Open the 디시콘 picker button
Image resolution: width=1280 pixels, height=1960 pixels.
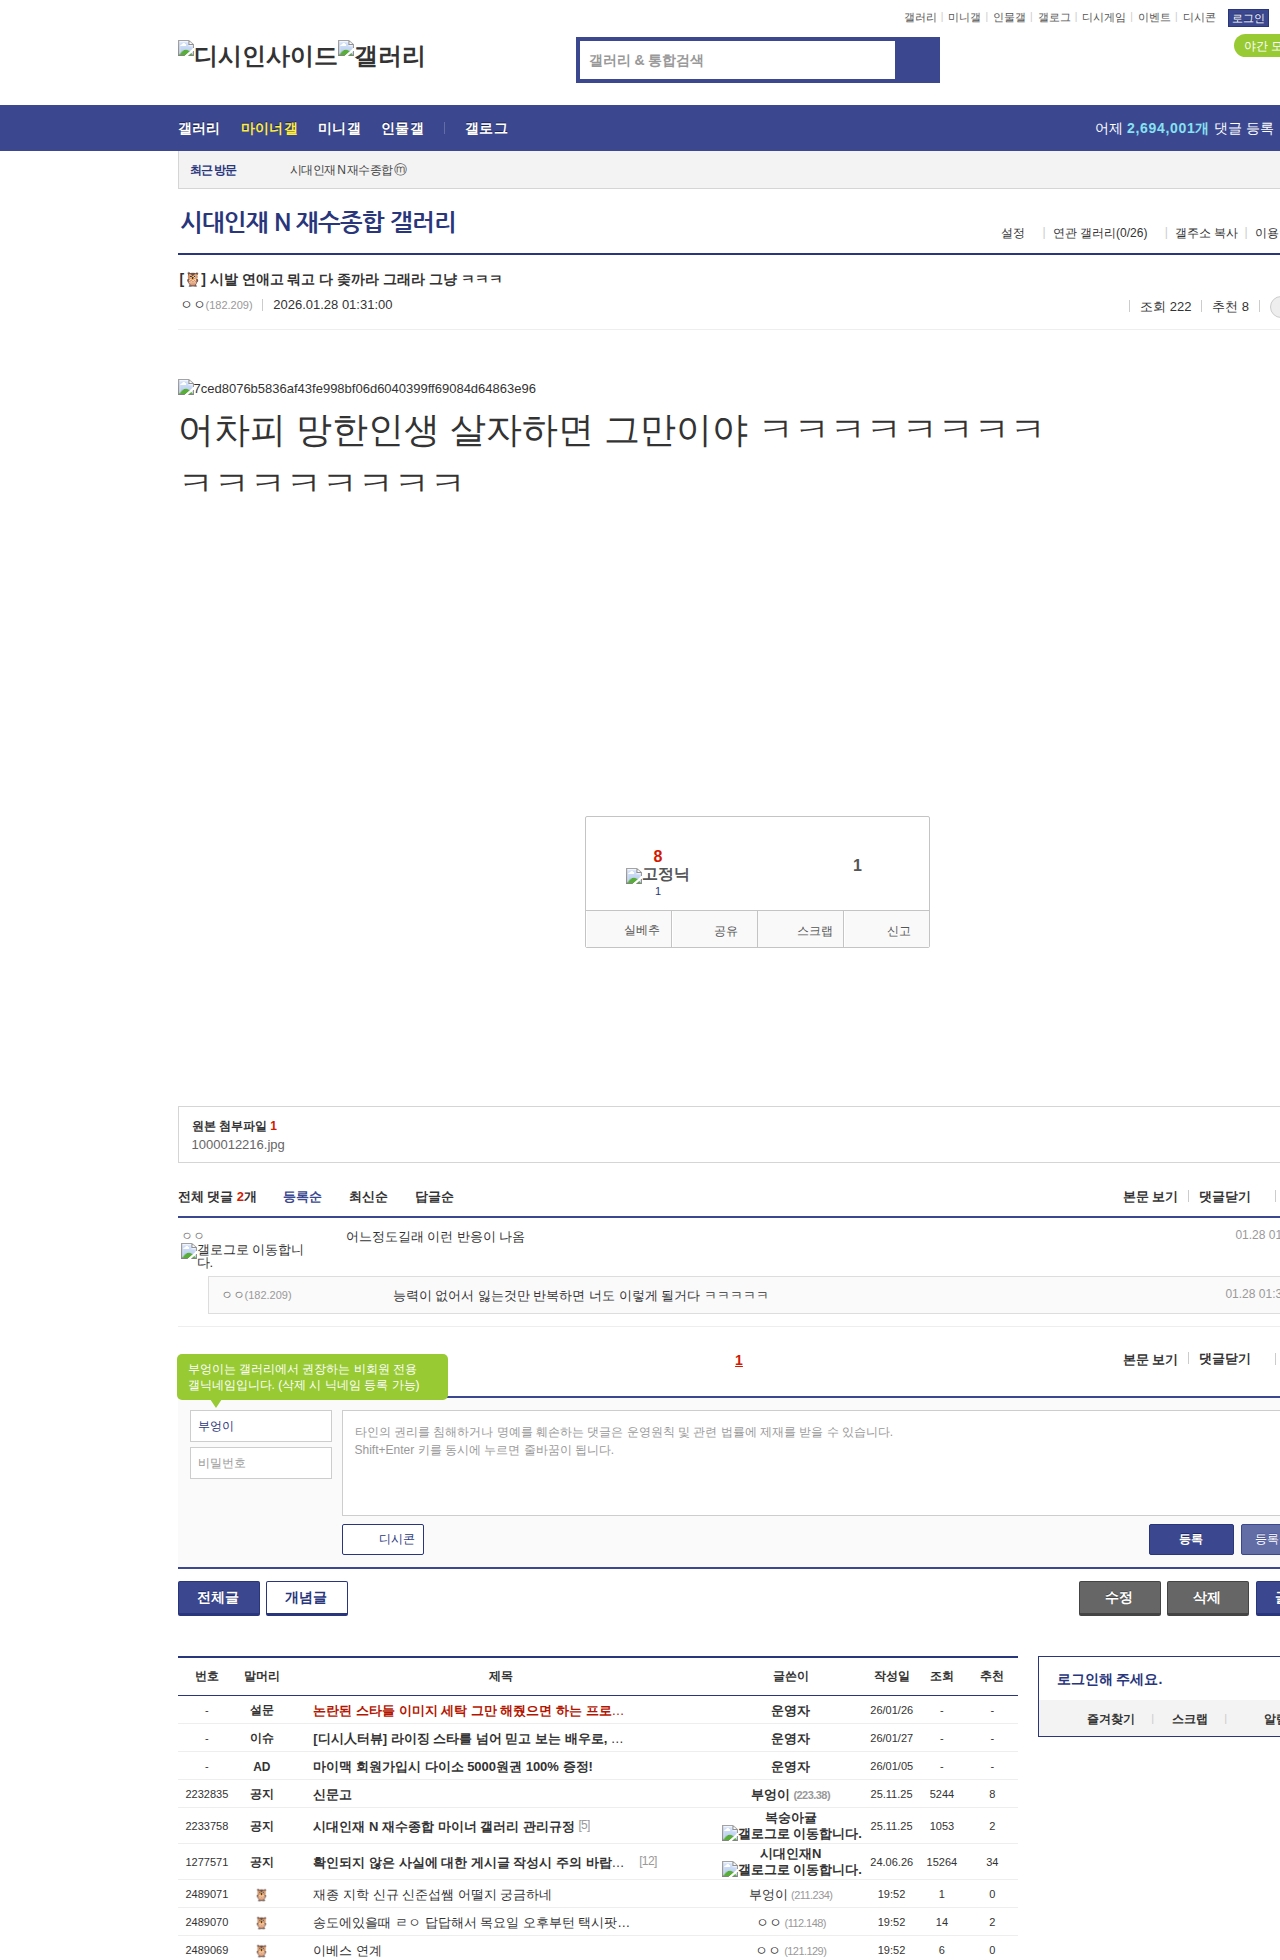coord(383,1539)
